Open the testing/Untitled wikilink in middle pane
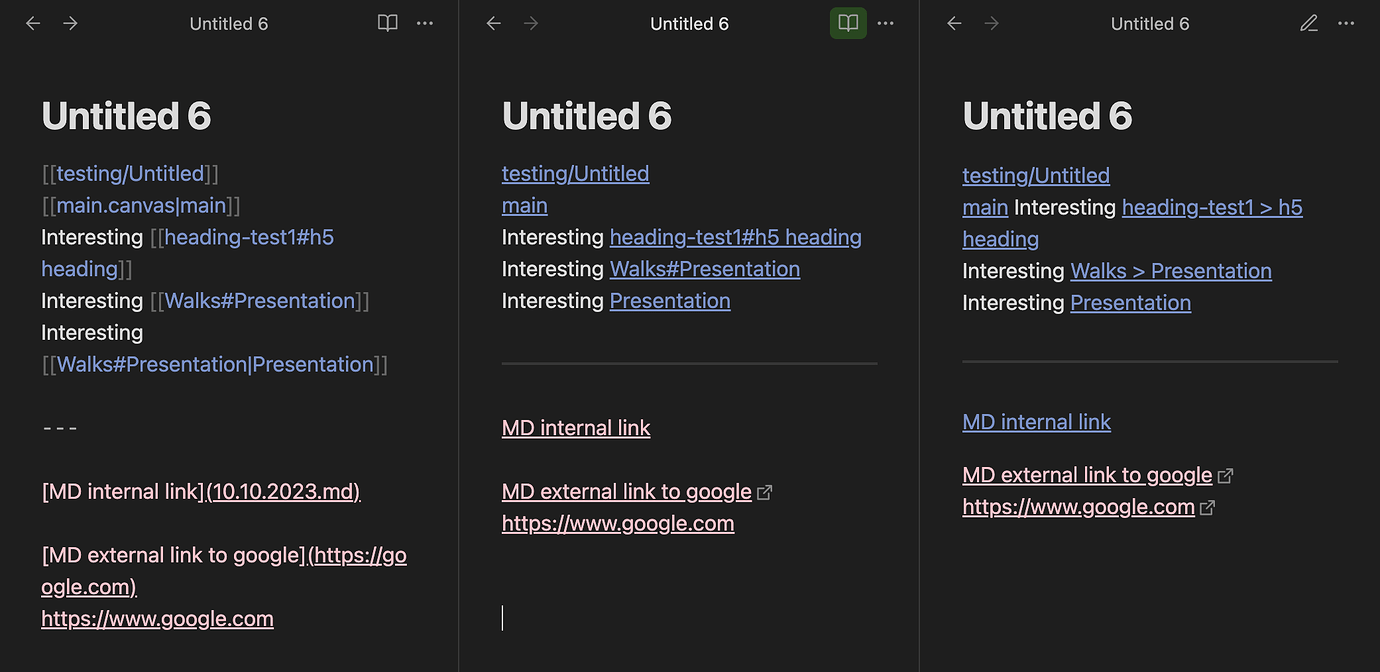 point(575,173)
